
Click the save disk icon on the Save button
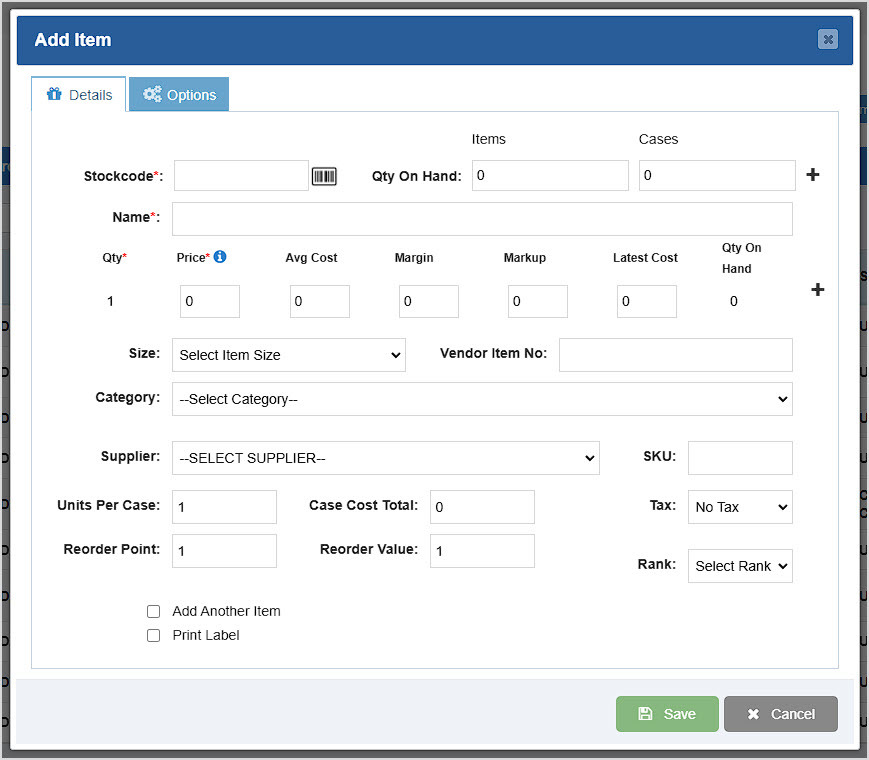646,714
